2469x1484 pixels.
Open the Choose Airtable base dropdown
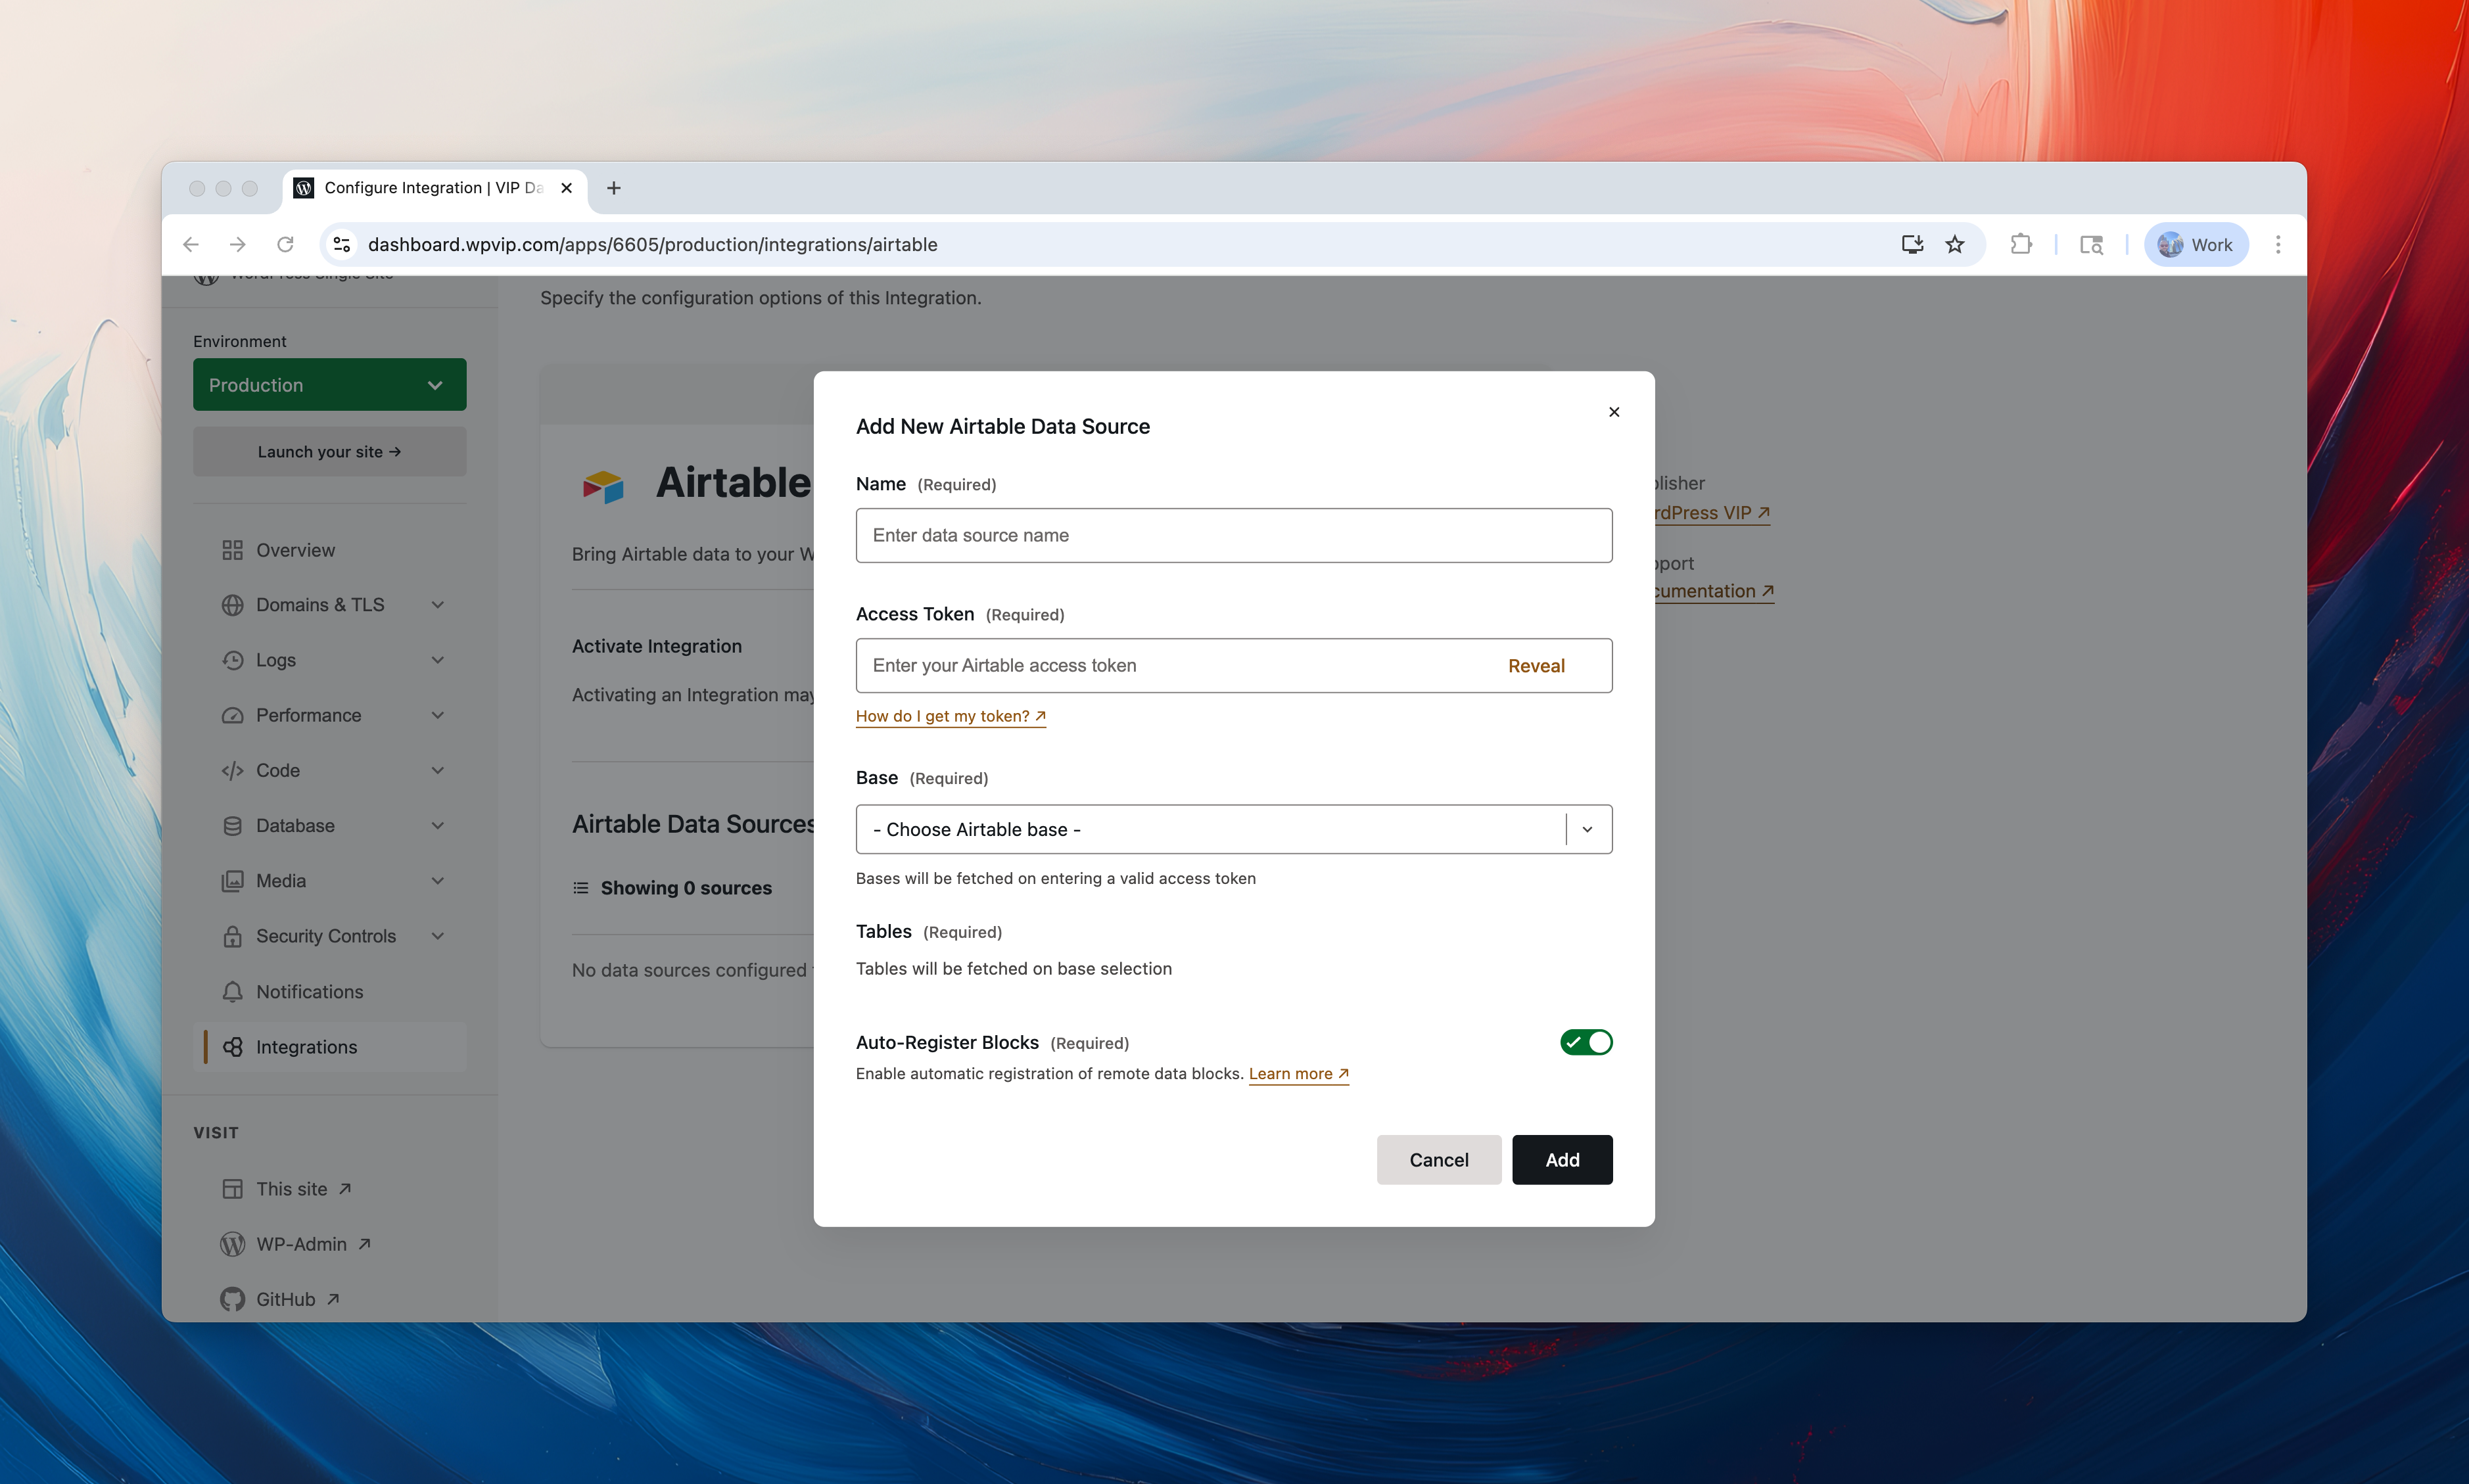point(1233,829)
